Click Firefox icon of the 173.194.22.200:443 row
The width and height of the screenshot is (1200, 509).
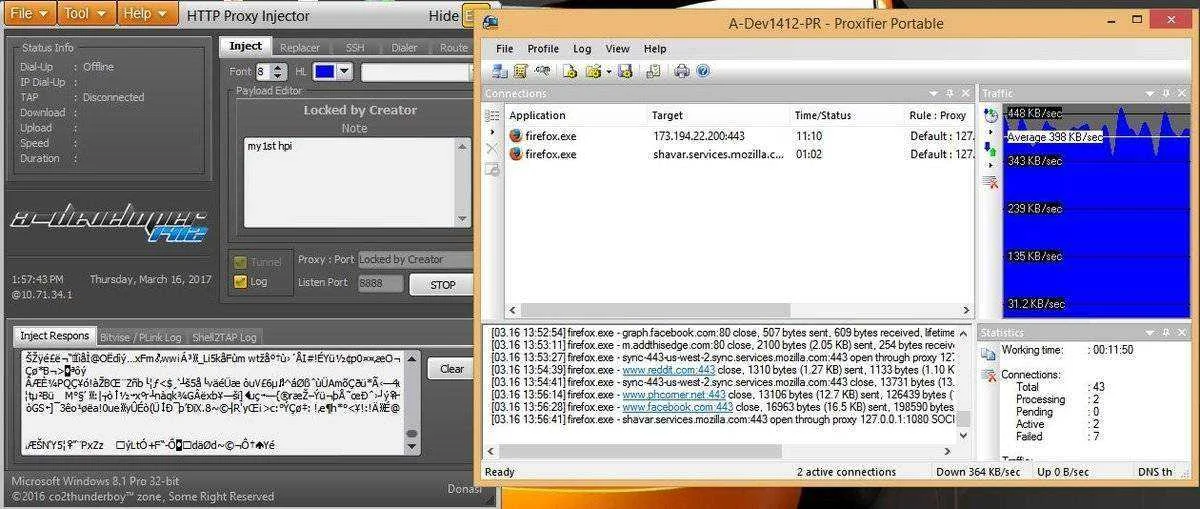pos(516,135)
